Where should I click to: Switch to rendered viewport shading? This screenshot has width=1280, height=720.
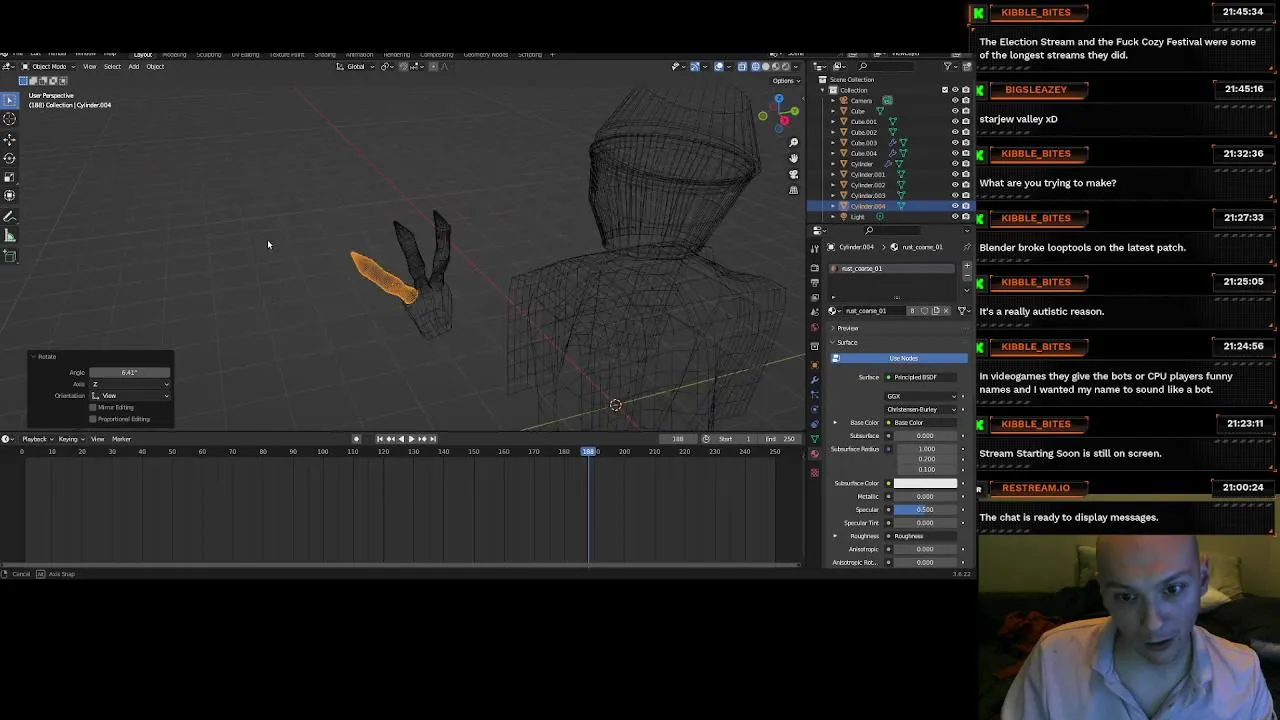(785, 67)
